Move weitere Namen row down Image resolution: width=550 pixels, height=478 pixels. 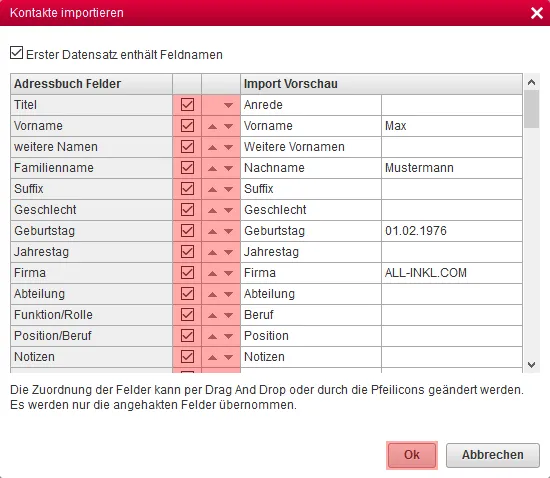(x=228, y=147)
